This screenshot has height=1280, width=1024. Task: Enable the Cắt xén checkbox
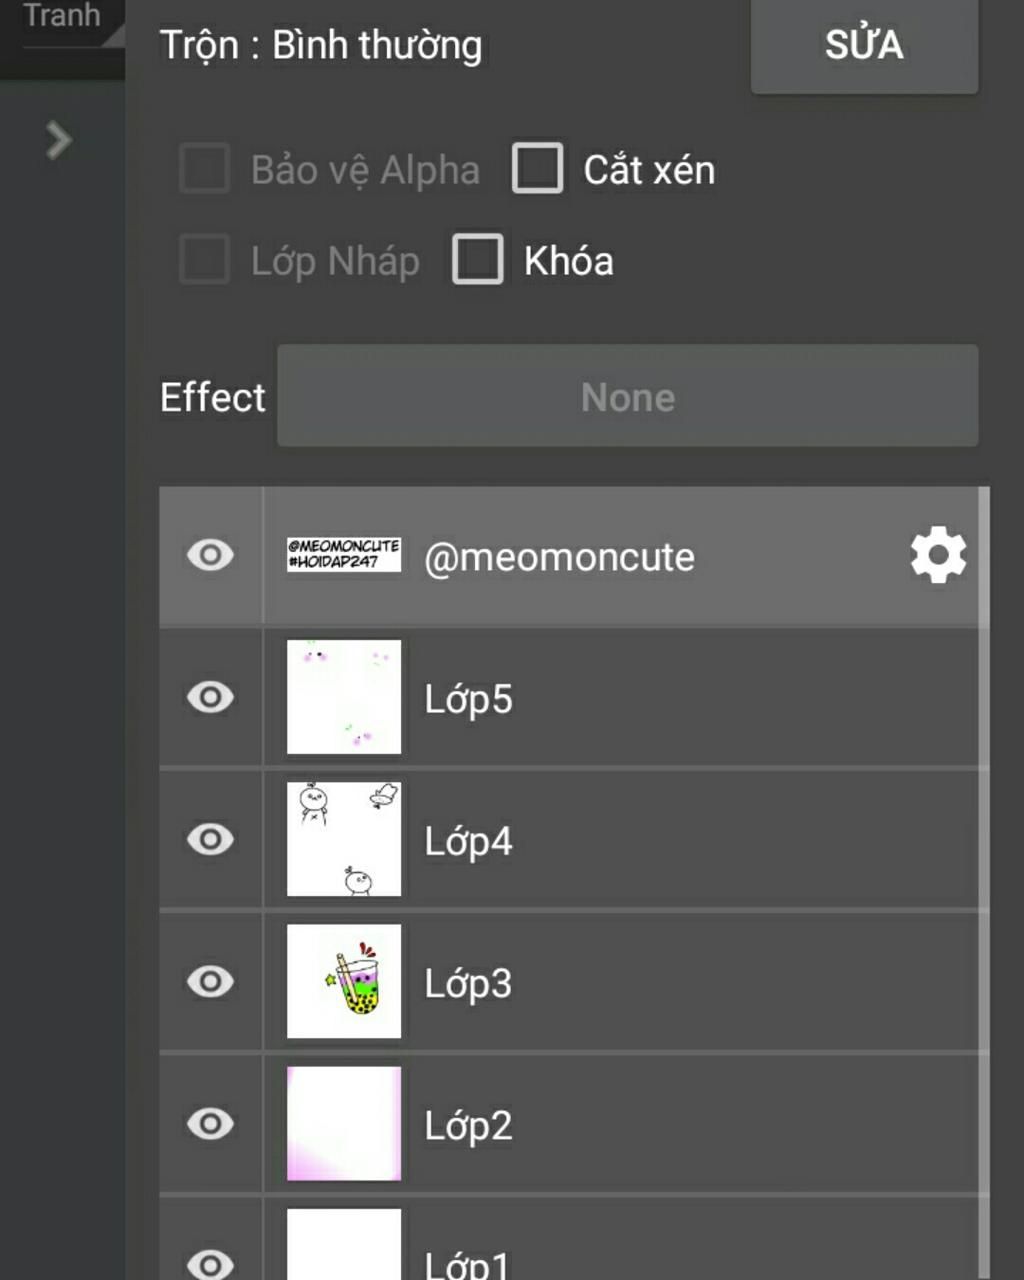[x=538, y=168]
